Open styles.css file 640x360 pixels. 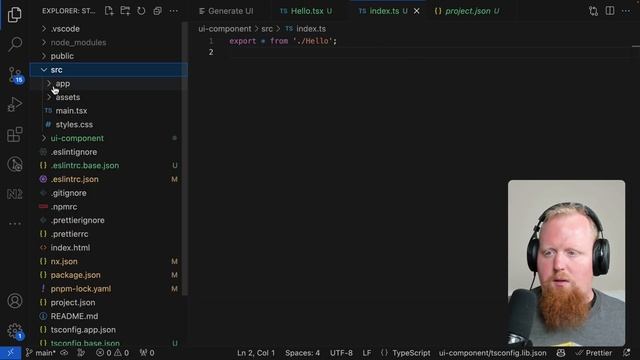click(x=109, y=124)
